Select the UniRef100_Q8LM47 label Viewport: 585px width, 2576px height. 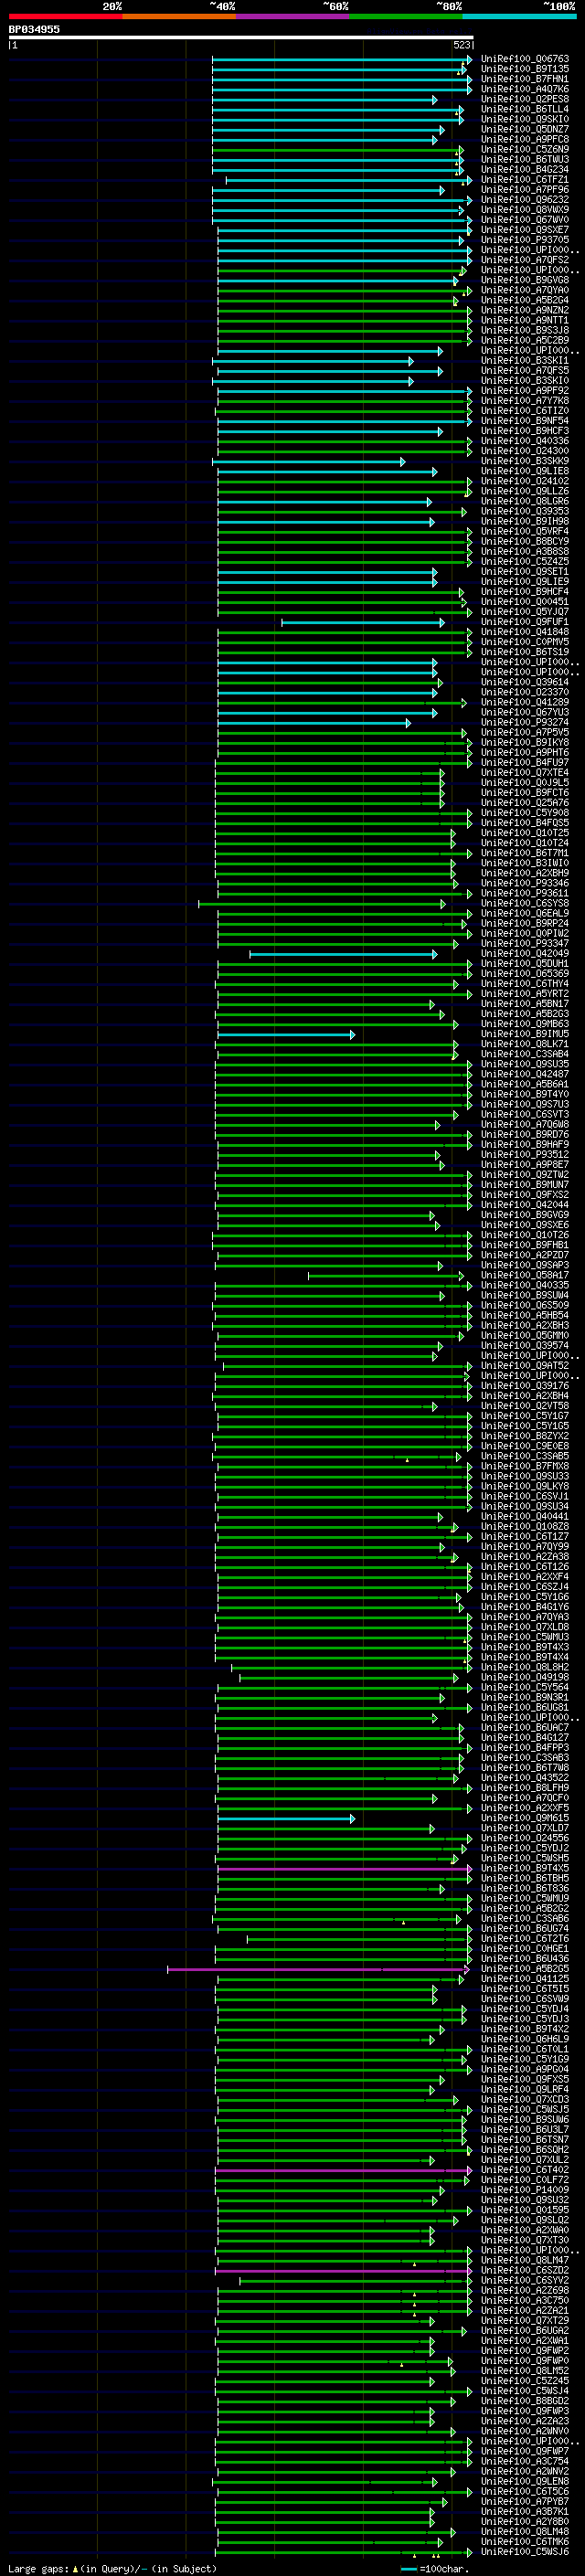(x=525, y=2261)
